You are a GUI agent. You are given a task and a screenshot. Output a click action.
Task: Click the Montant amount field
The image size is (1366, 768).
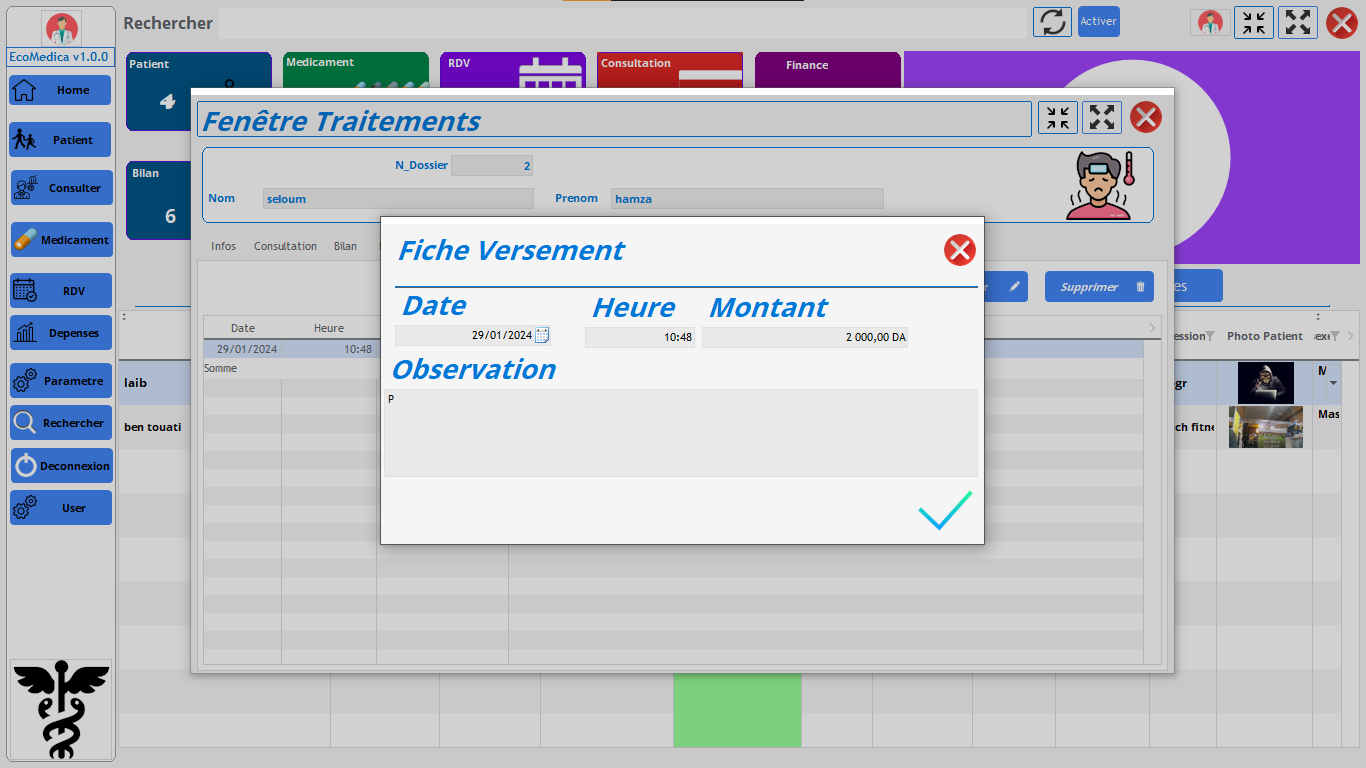pos(804,338)
